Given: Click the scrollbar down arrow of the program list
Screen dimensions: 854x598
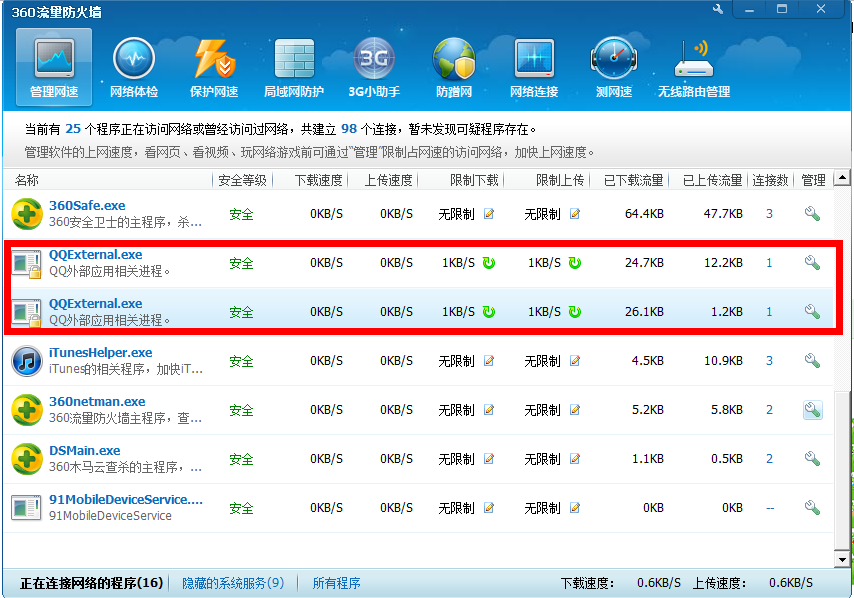Looking at the screenshot, I should point(842,559).
